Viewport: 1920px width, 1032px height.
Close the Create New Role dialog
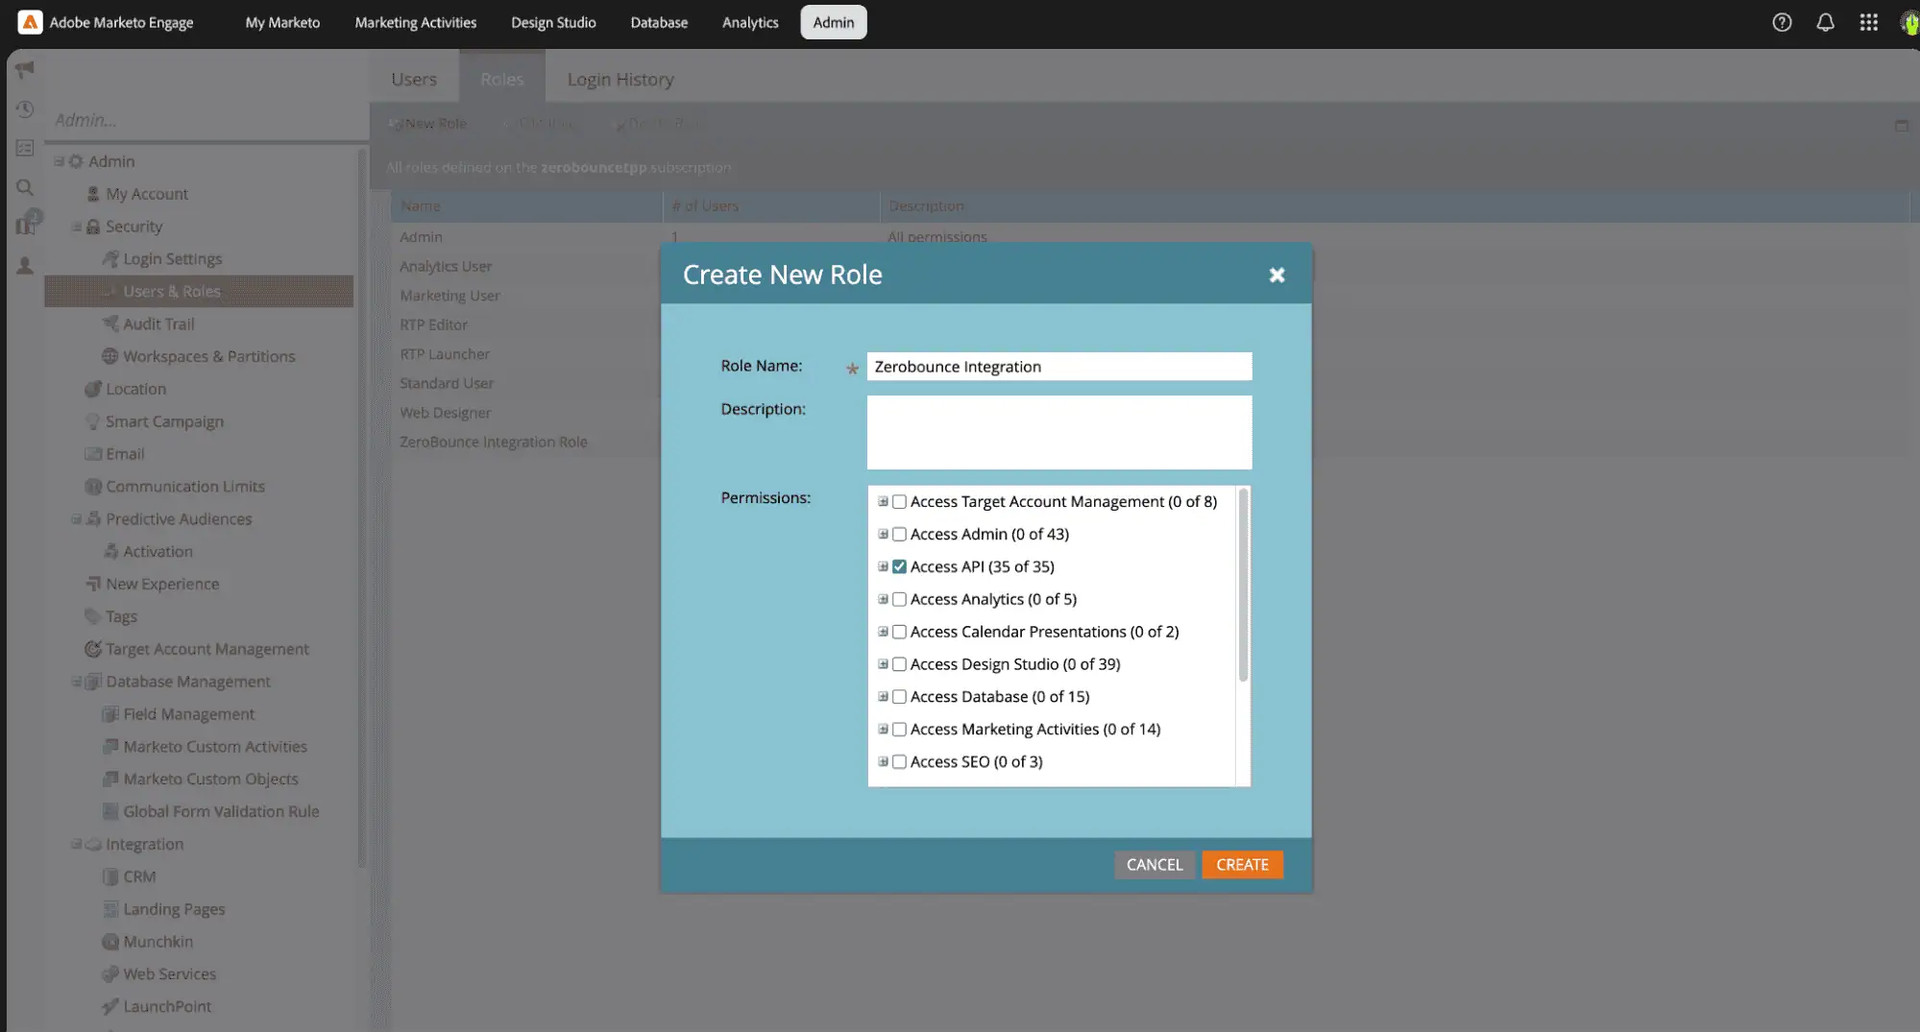point(1277,275)
